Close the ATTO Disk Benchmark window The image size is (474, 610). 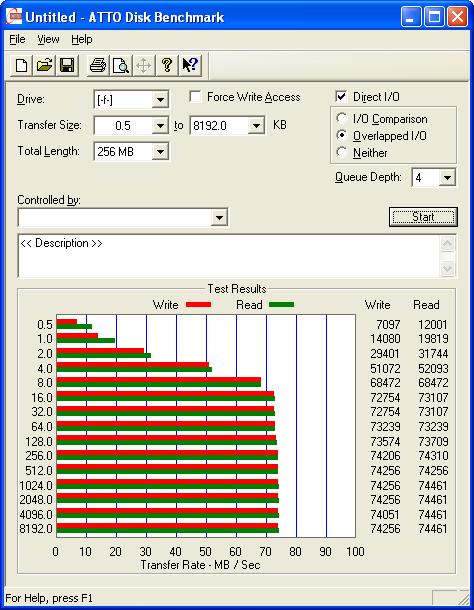coord(457,17)
